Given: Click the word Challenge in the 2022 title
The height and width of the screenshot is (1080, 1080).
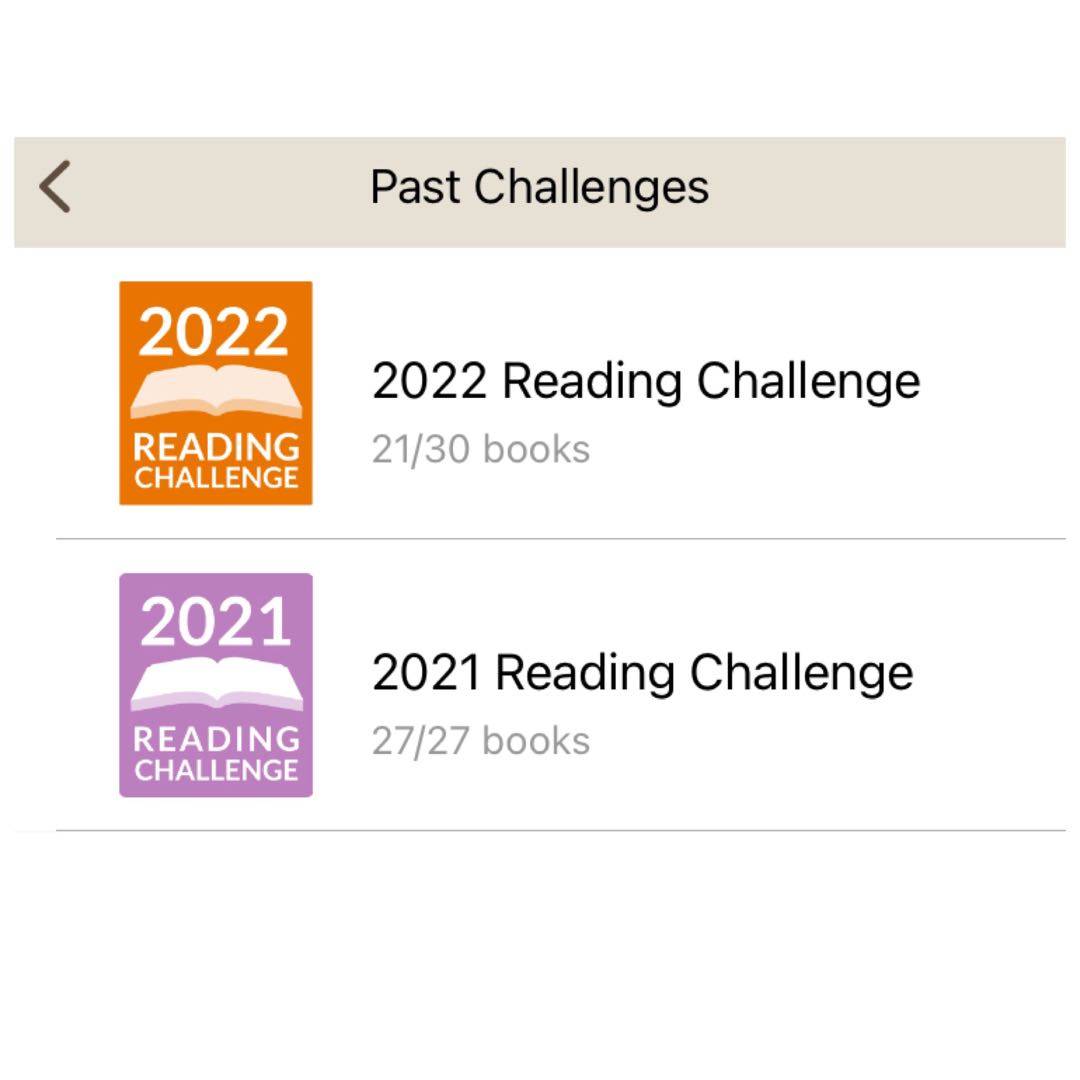Looking at the screenshot, I should pyautogui.click(x=808, y=381).
